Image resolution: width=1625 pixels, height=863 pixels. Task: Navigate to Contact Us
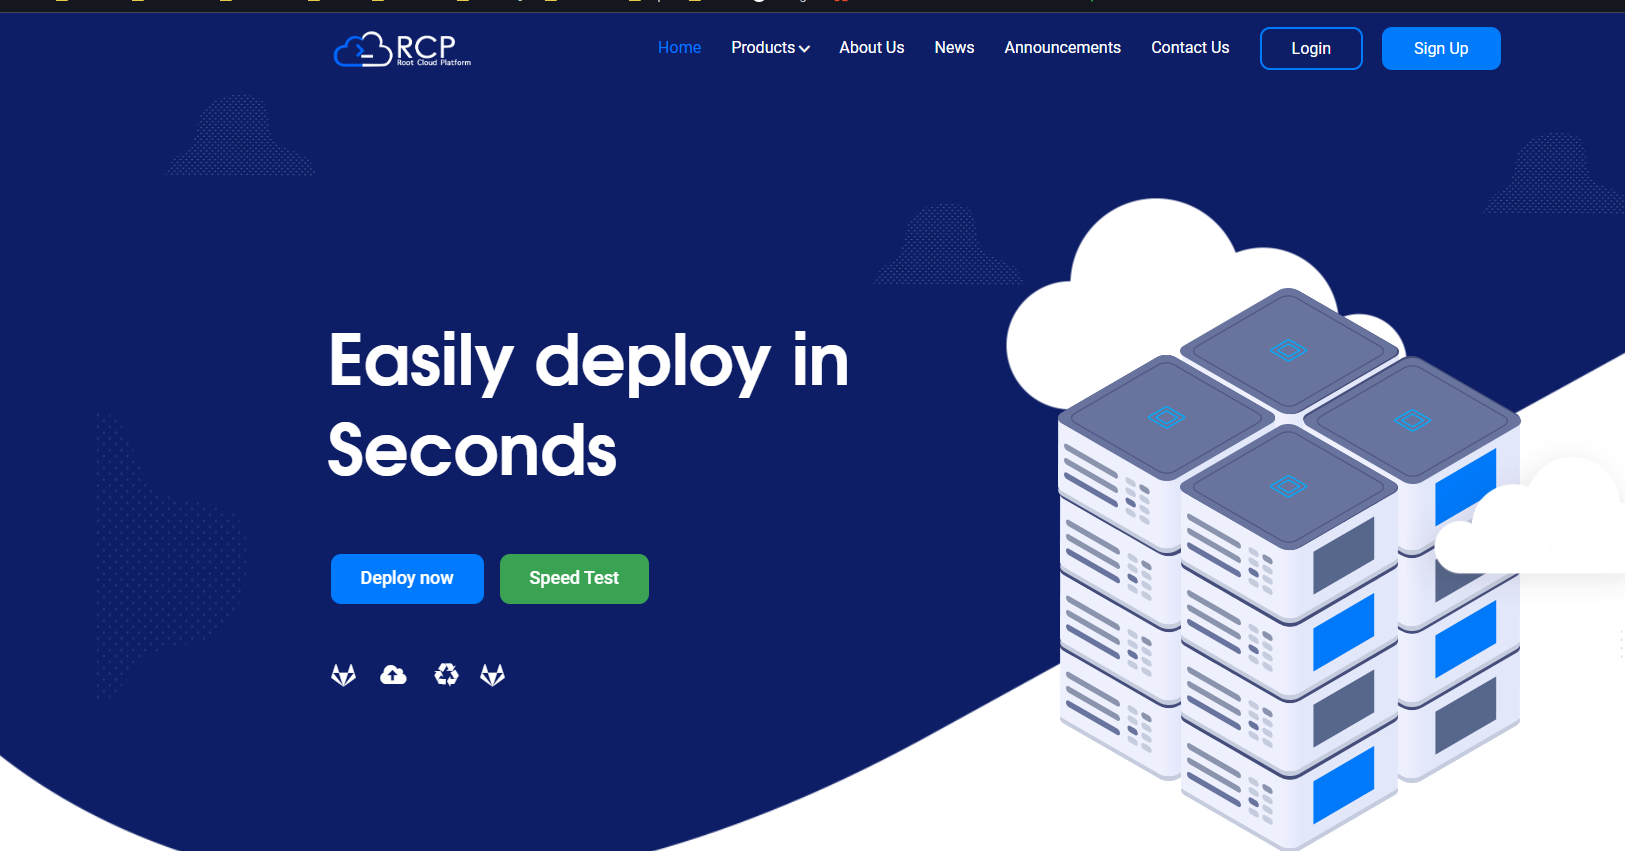[x=1190, y=48]
